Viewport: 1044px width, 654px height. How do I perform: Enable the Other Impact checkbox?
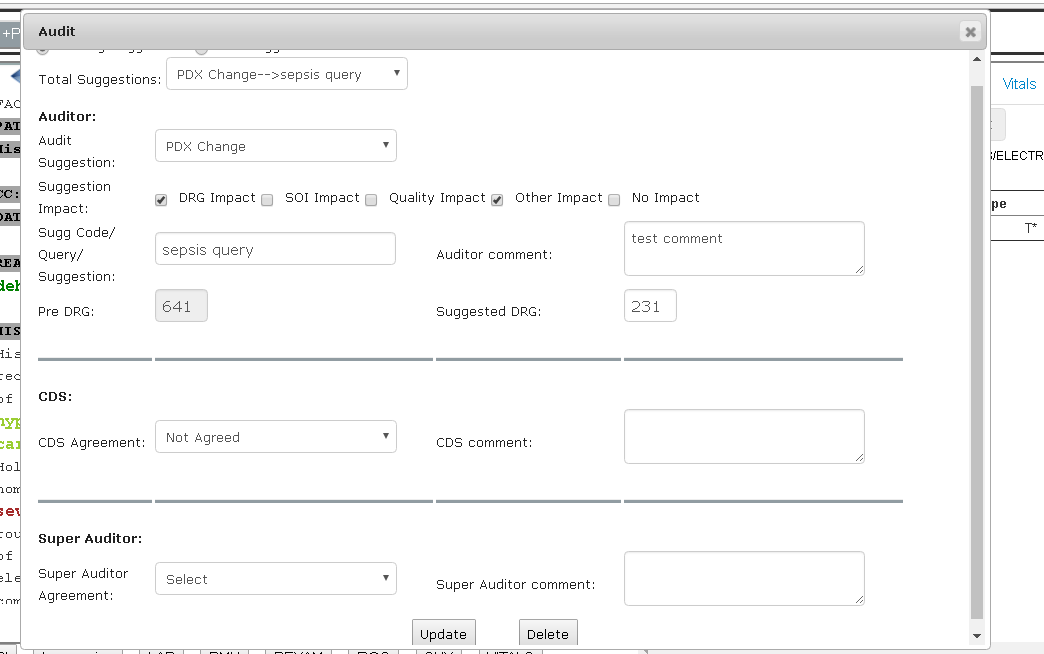497,200
